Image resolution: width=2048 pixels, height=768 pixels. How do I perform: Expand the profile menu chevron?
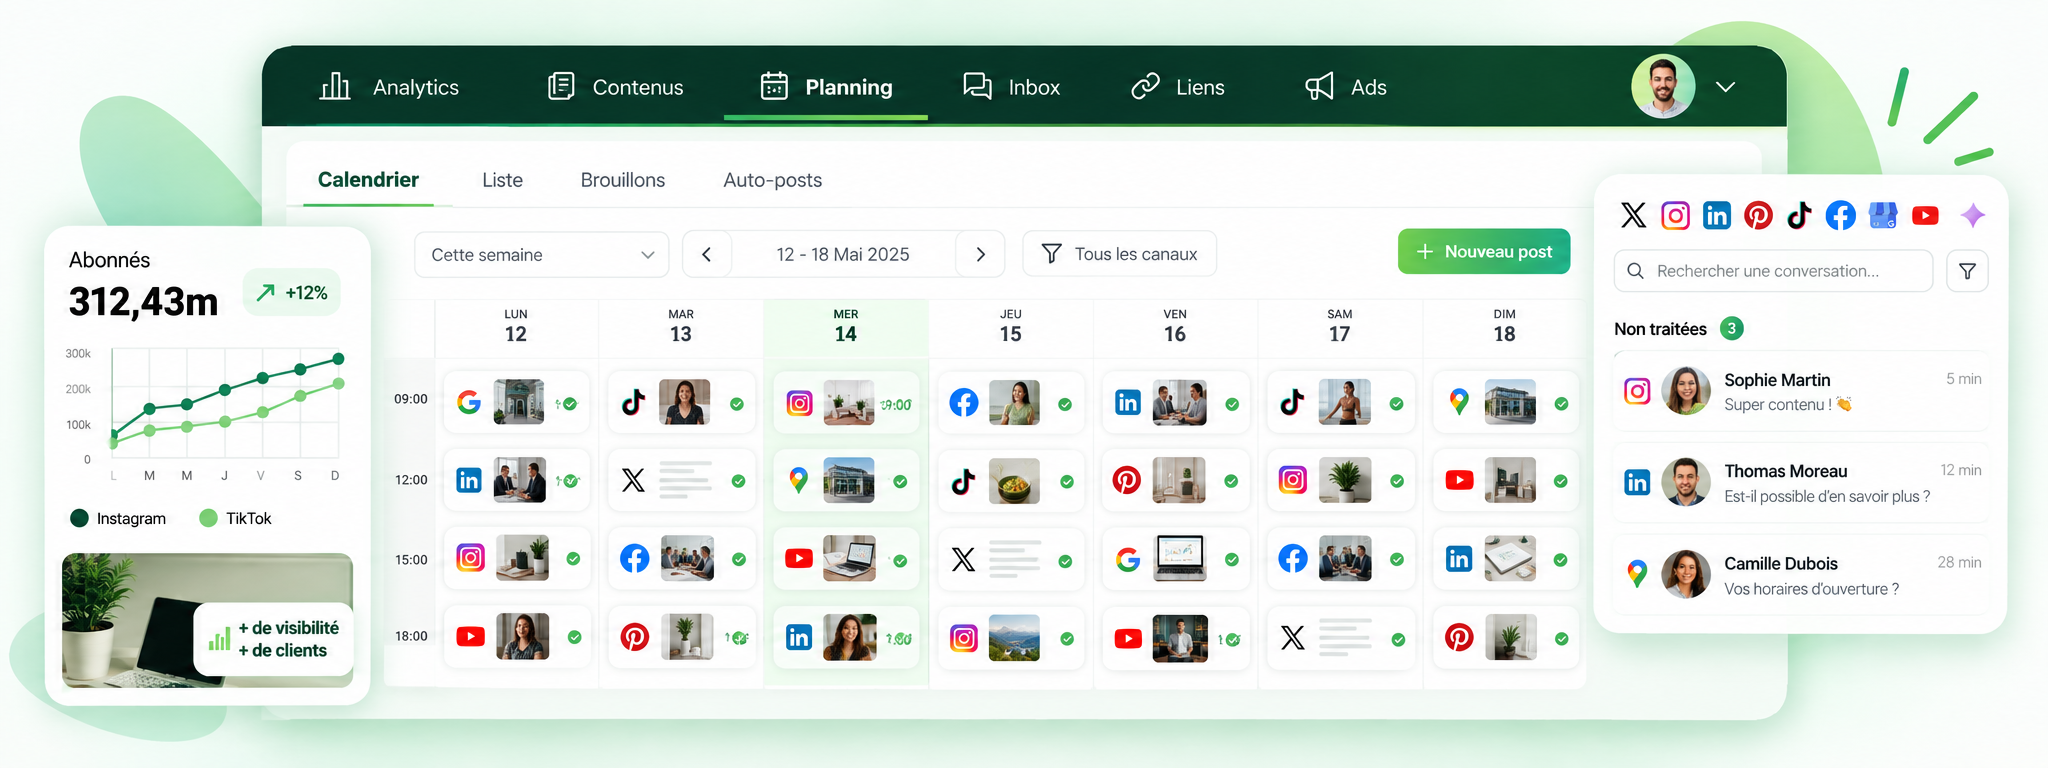click(x=1725, y=87)
